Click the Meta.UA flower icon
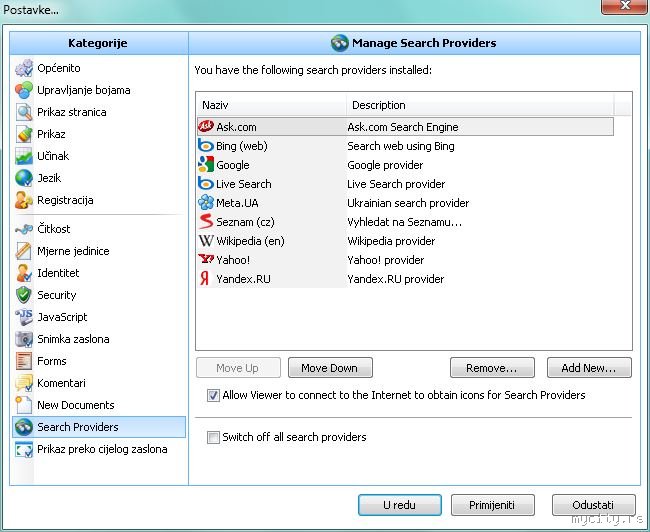This screenshot has width=650, height=532. pyautogui.click(x=206, y=203)
